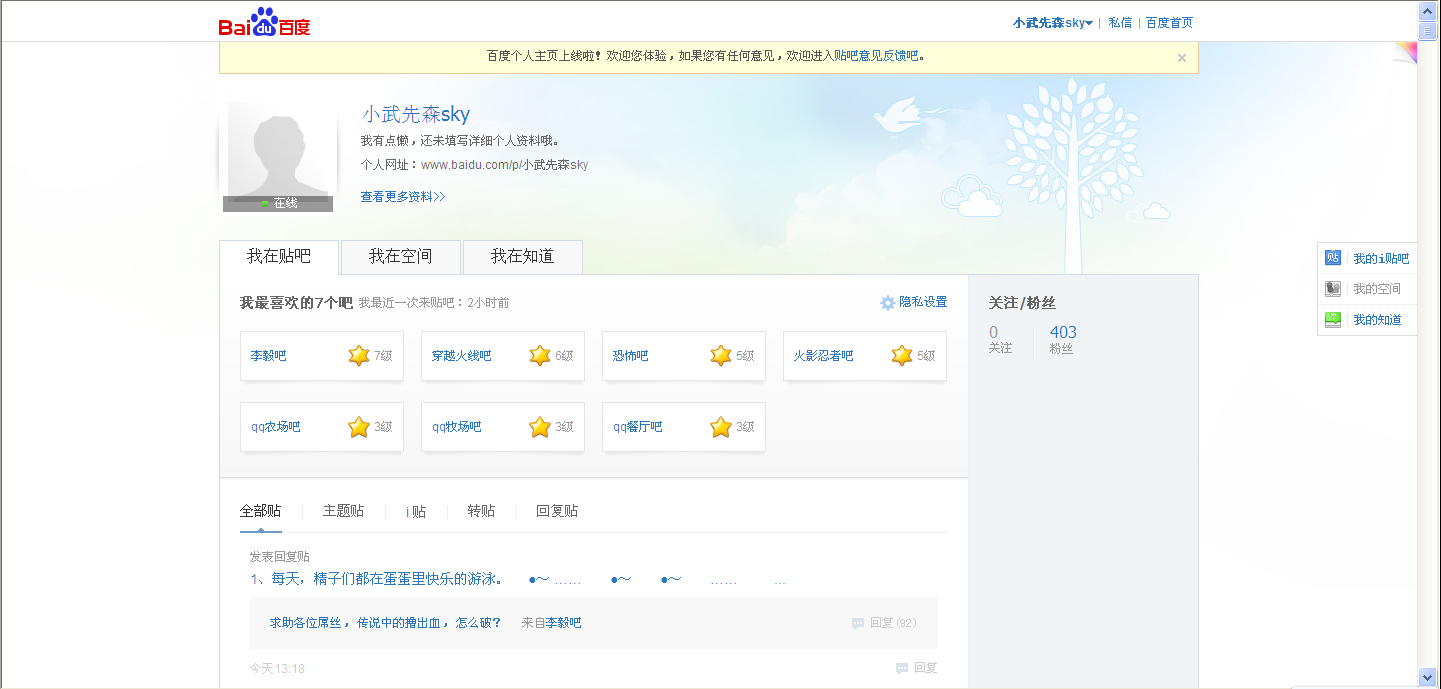Screen dimensions: 1441x689
Task: Click the star icon beside qq牧场吧
Action: (x=540, y=427)
